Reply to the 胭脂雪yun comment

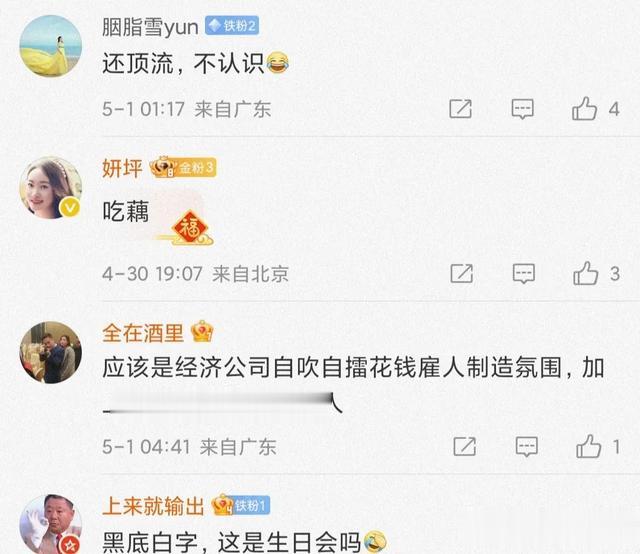coord(522,109)
